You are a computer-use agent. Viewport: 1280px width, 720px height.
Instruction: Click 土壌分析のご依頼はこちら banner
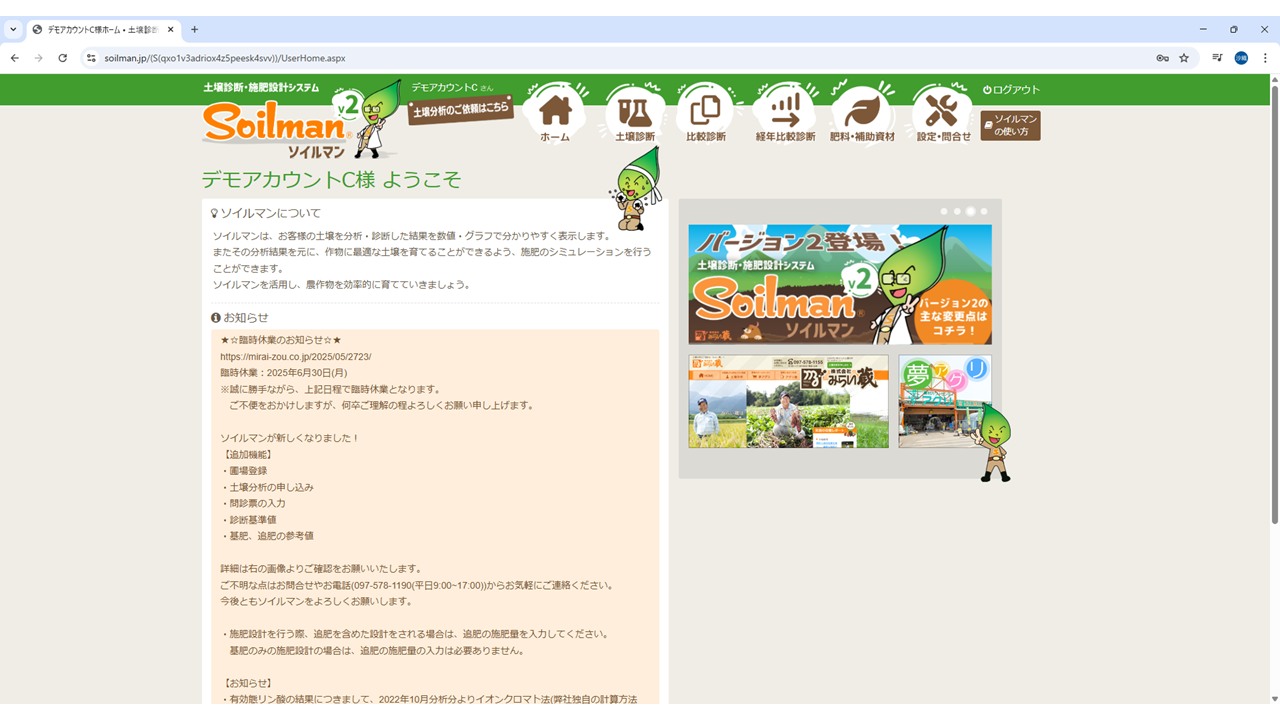tap(461, 109)
